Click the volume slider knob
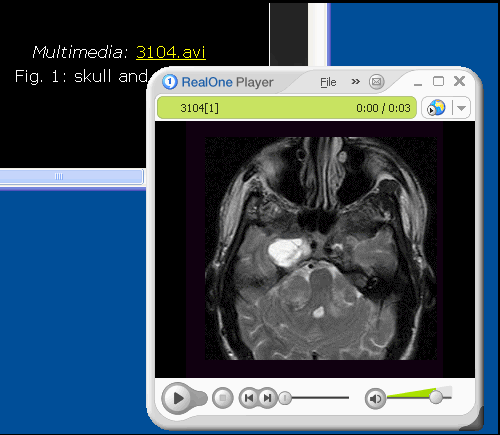500x435 pixels. (436, 397)
